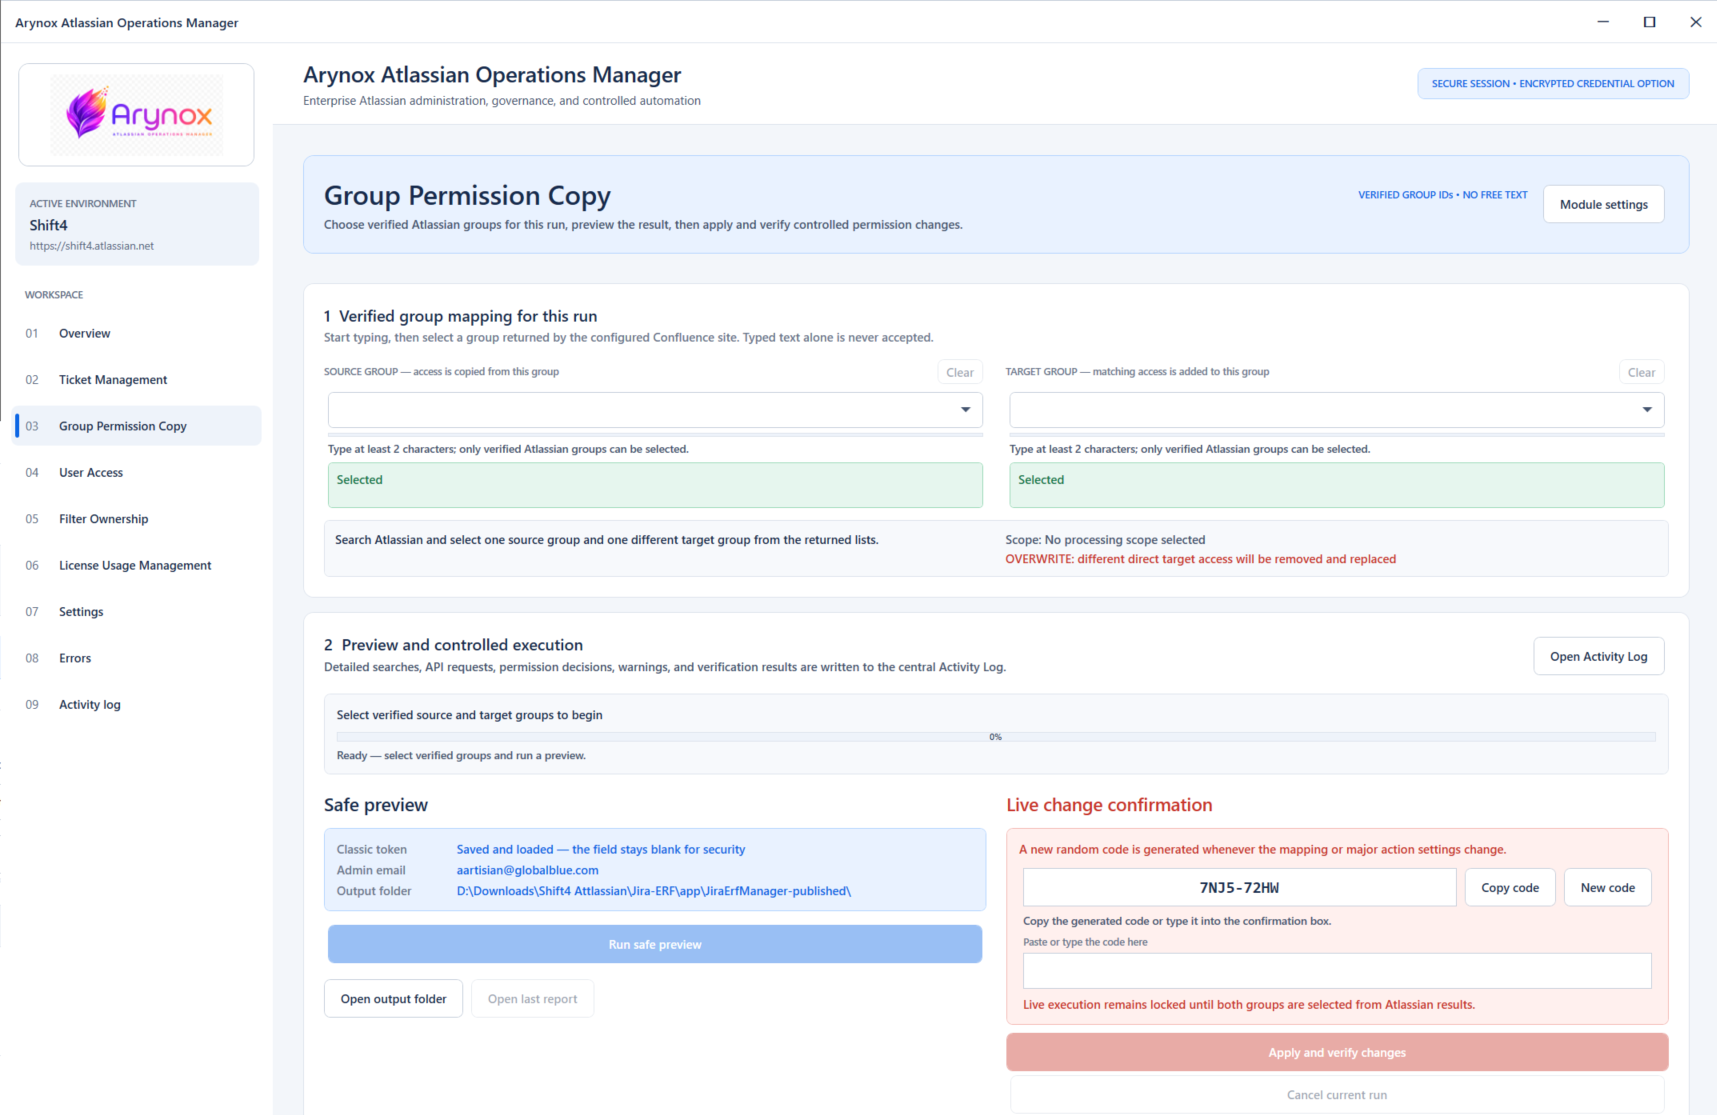This screenshot has width=1717, height=1115.
Task: Generate a New code
Action: (1607, 887)
